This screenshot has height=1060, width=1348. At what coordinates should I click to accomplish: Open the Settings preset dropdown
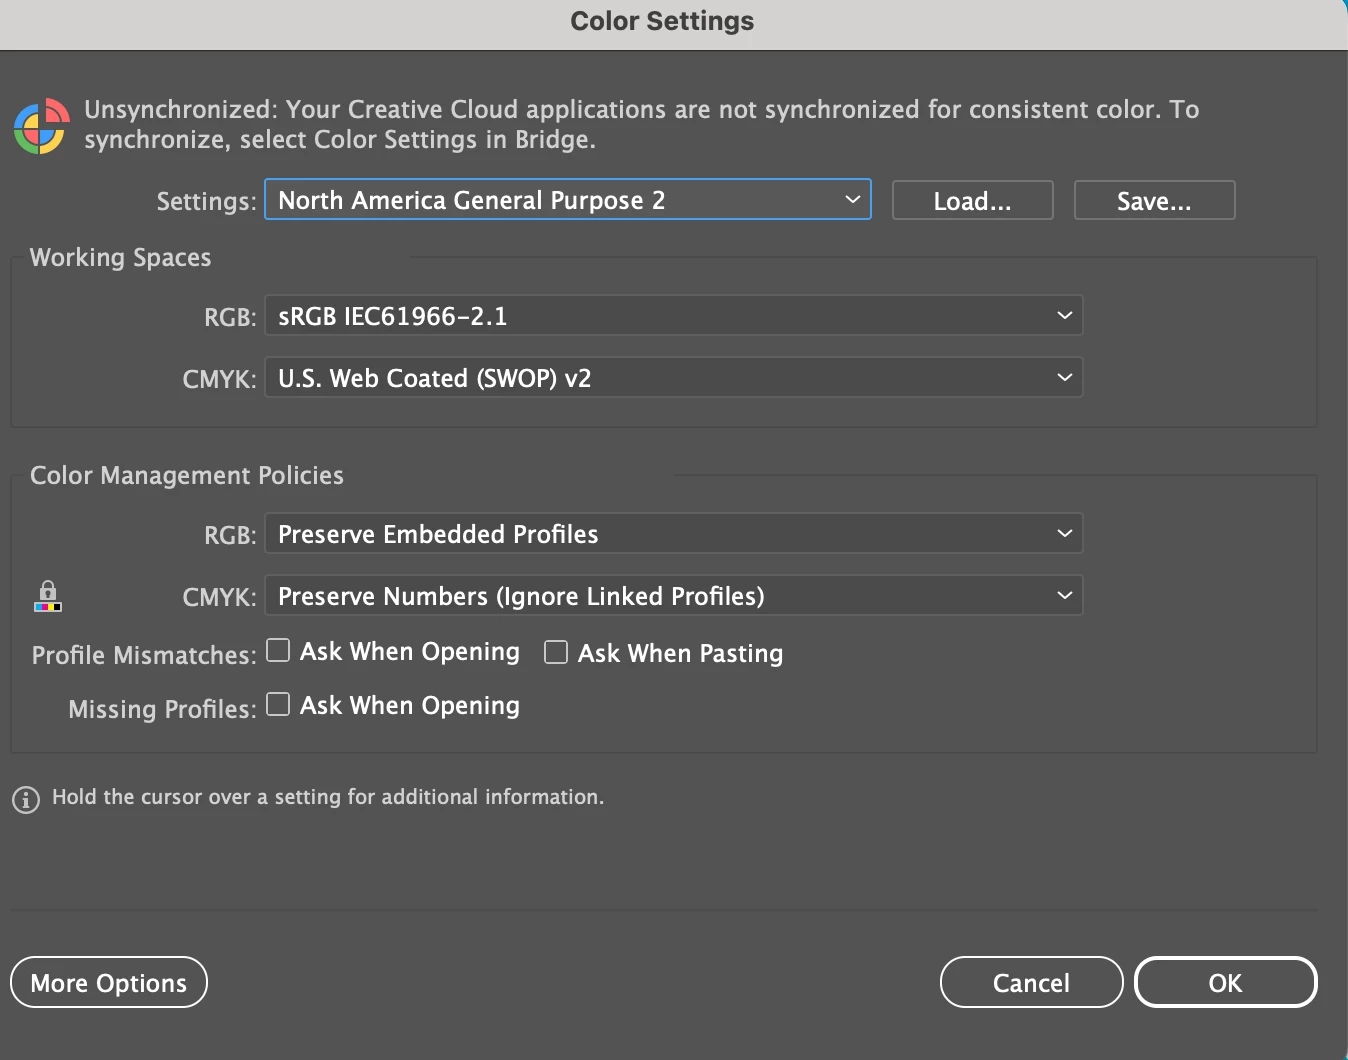pyautogui.click(x=568, y=200)
